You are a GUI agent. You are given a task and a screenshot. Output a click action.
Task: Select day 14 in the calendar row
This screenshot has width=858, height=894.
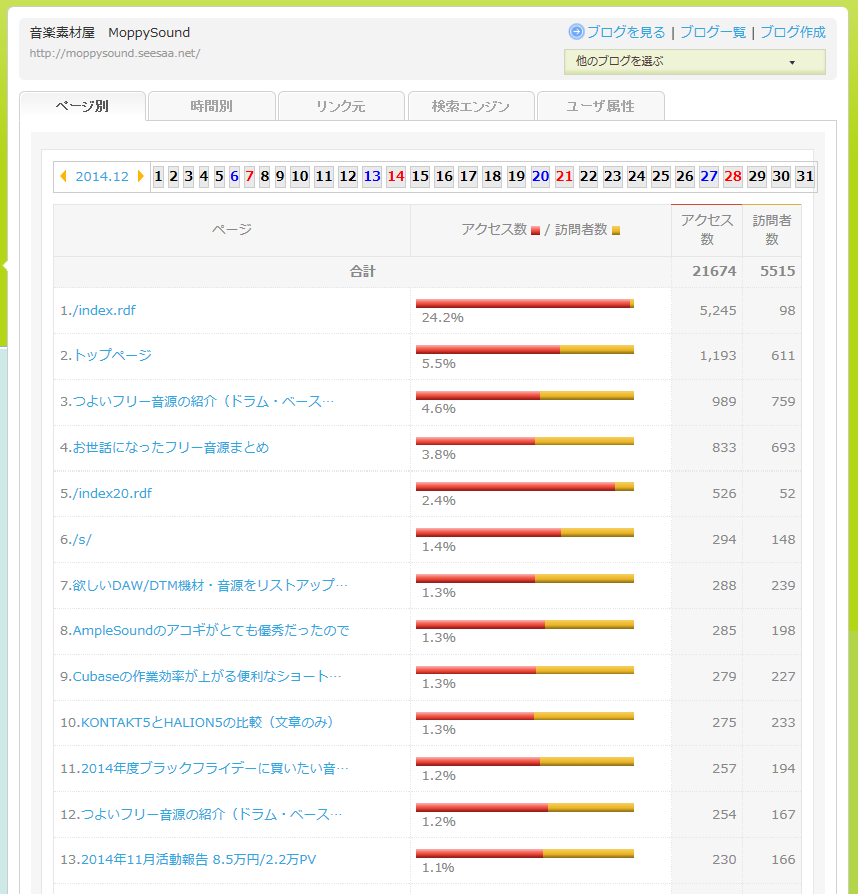[396, 177]
